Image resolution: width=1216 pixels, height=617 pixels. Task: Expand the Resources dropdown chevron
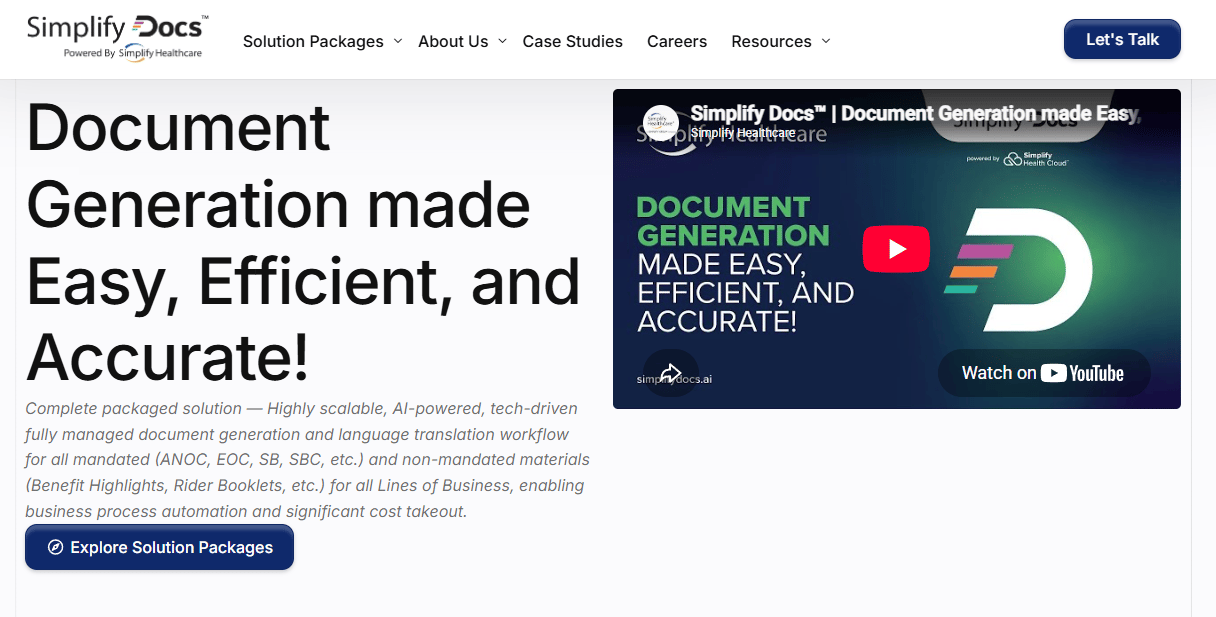click(x=825, y=41)
